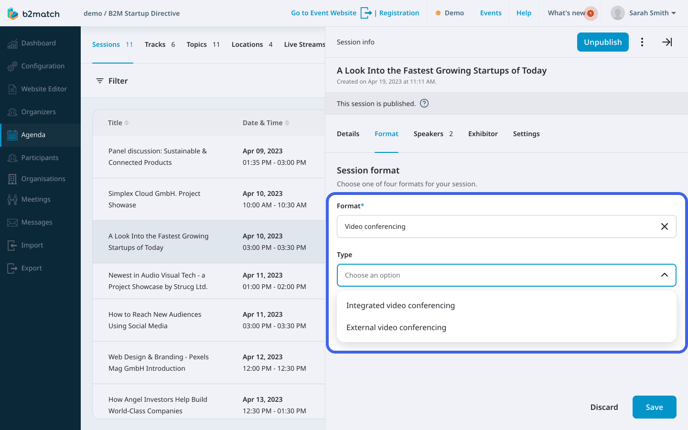Open the Events link in header
The height and width of the screenshot is (430, 688).
(x=491, y=13)
